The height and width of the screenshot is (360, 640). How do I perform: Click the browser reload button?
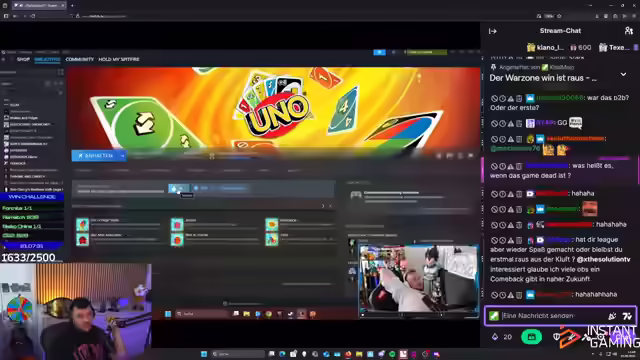[33, 16]
